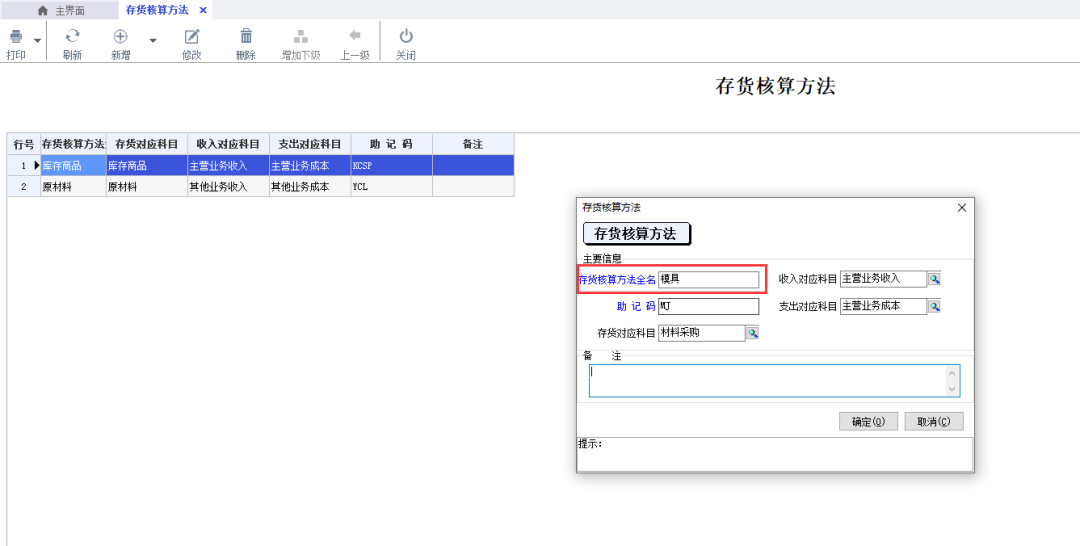Expand the 新增 dropdown arrow

click(x=153, y=41)
